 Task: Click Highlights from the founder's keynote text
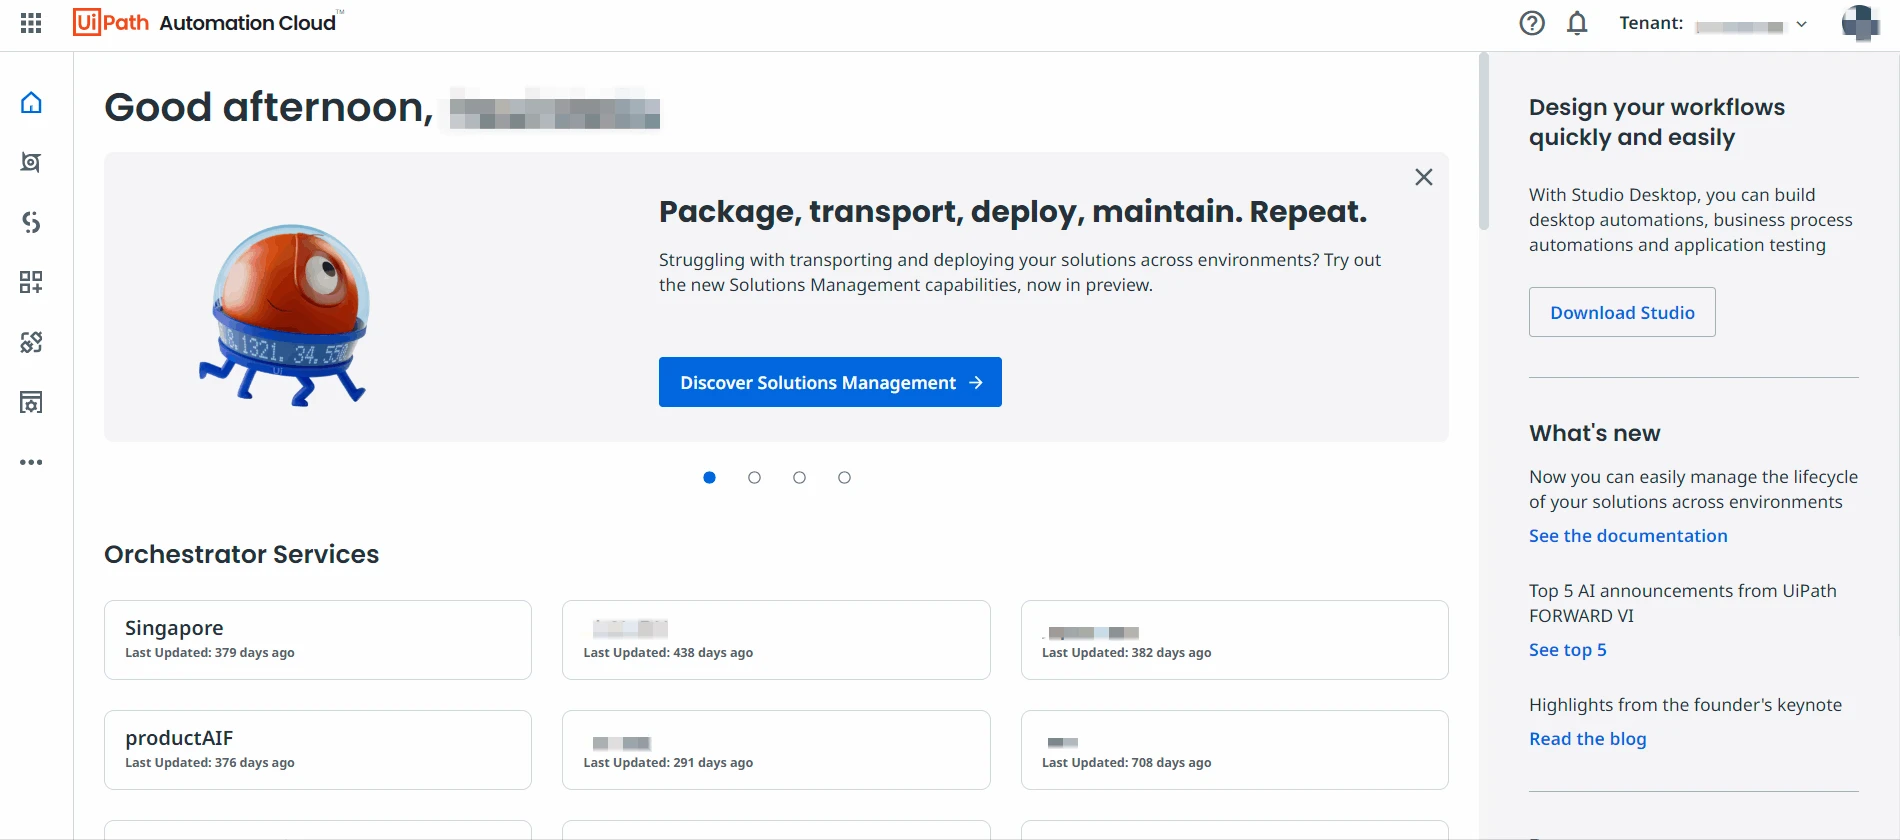pyautogui.click(x=1685, y=705)
